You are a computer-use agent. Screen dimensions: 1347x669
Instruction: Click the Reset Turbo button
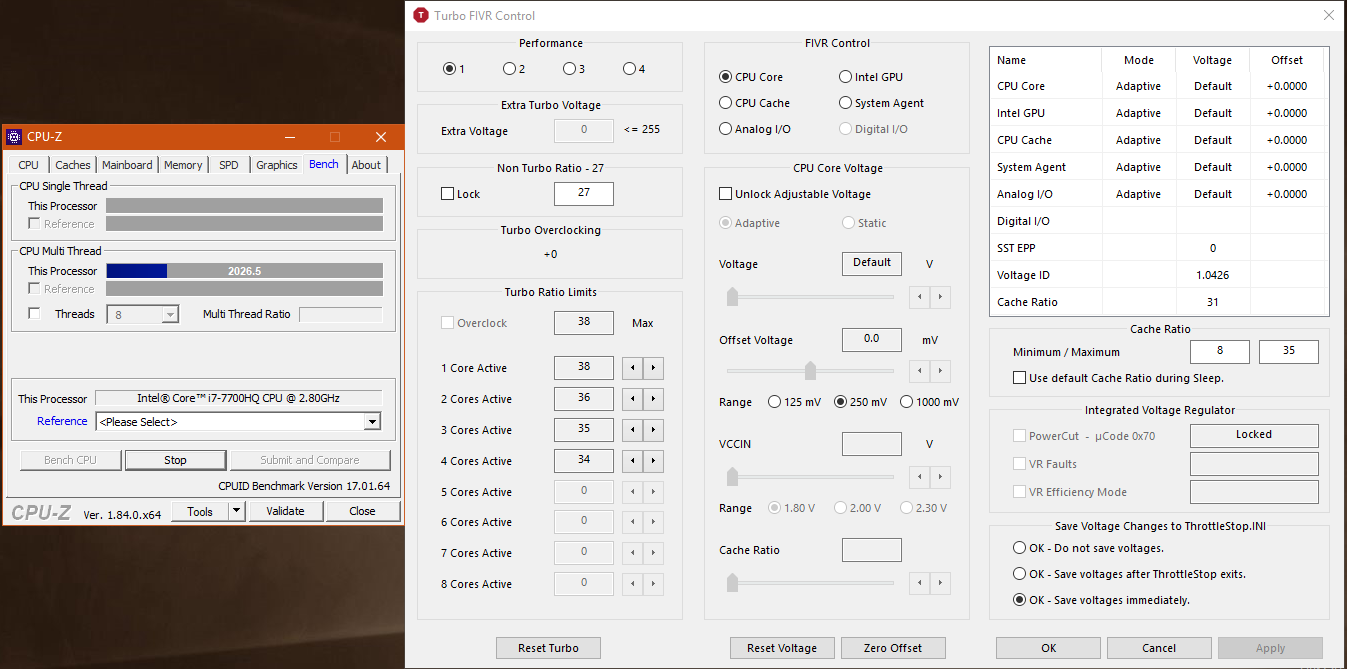548,648
